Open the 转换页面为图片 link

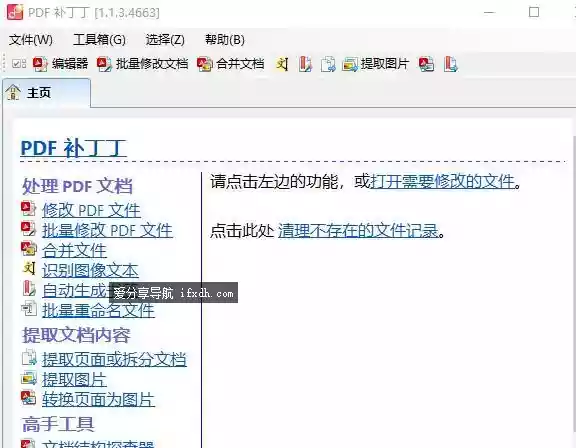point(98,400)
